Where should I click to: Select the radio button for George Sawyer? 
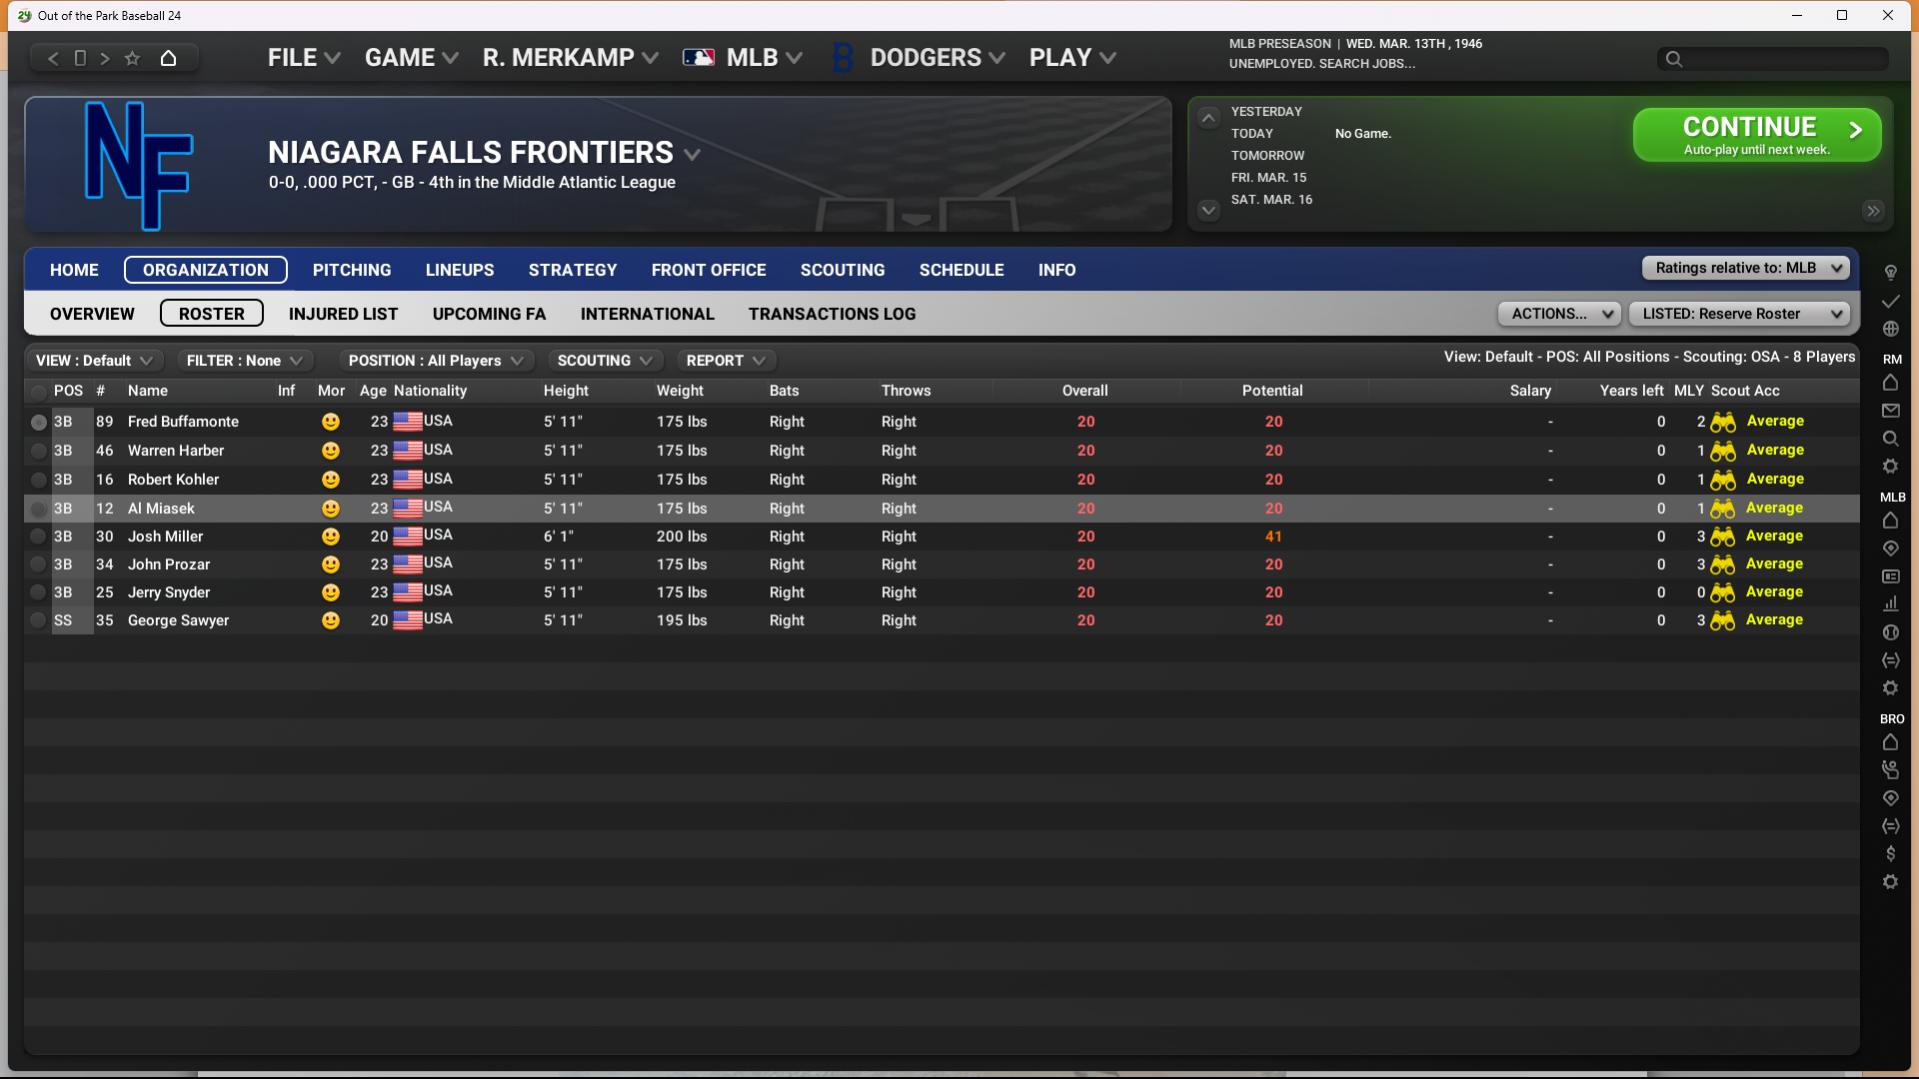[38, 621]
